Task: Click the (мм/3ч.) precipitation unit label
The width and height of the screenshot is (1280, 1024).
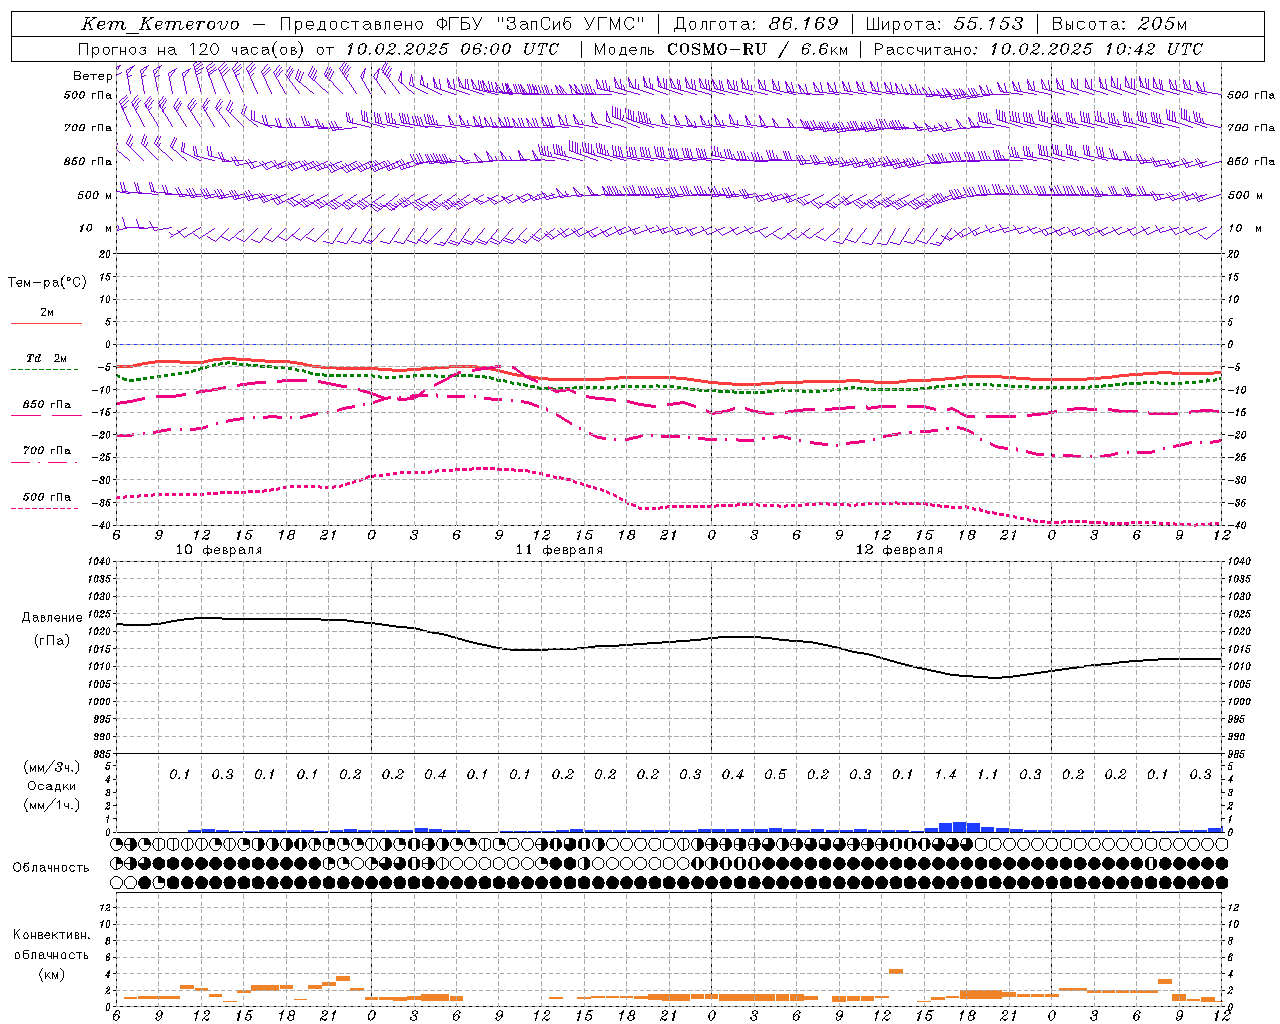Action: (x=52, y=767)
